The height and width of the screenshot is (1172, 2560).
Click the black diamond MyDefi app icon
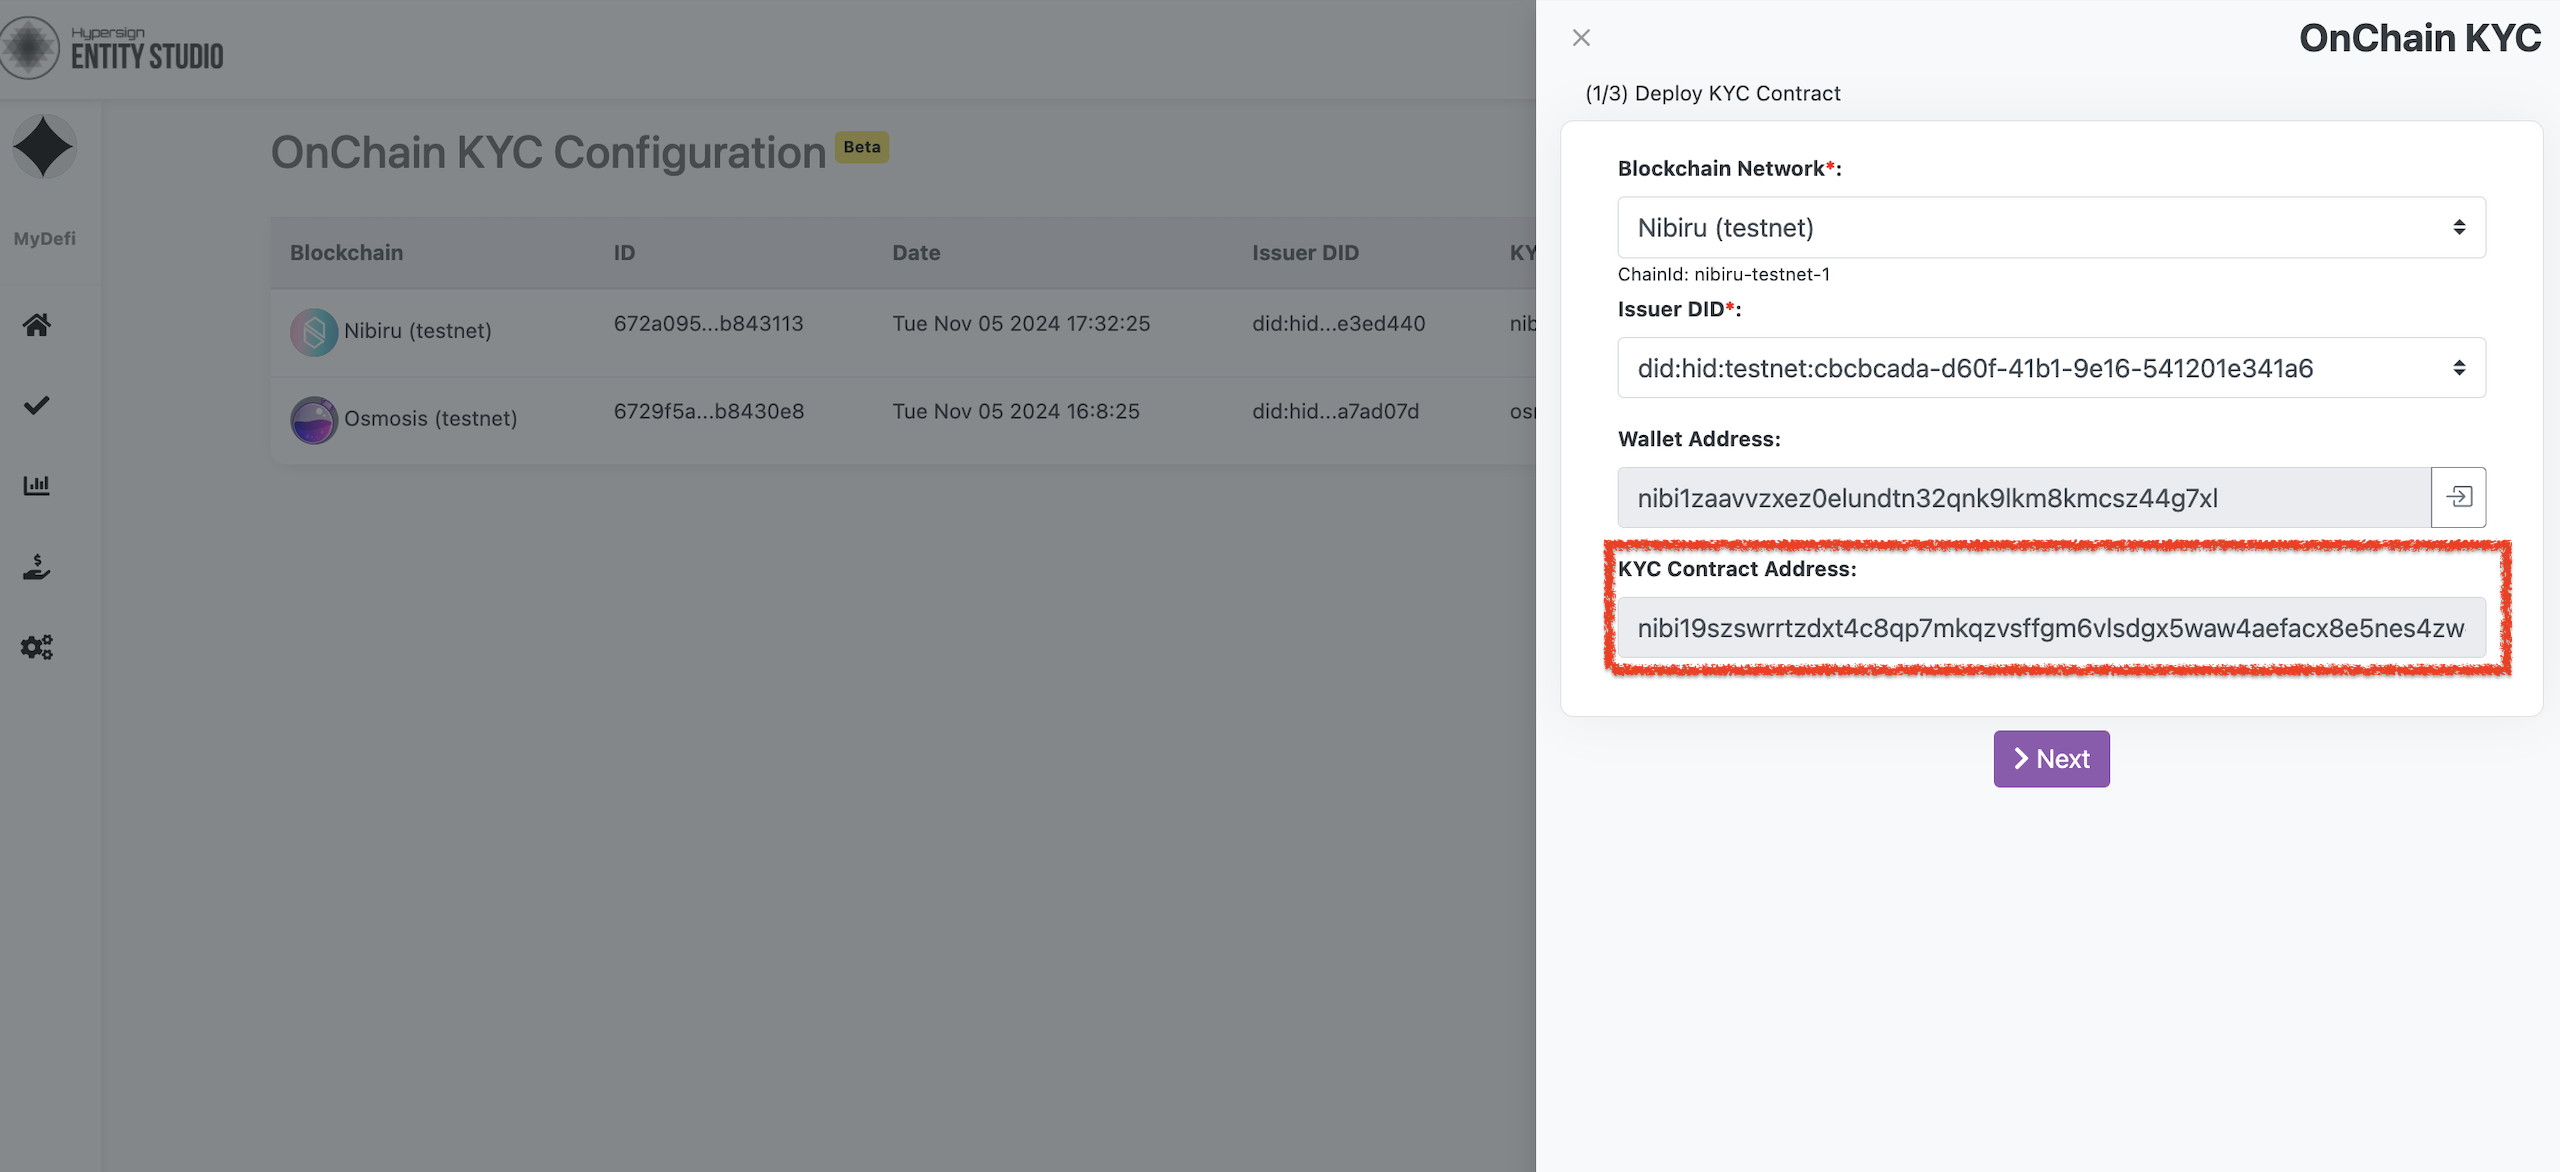(44, 147)
